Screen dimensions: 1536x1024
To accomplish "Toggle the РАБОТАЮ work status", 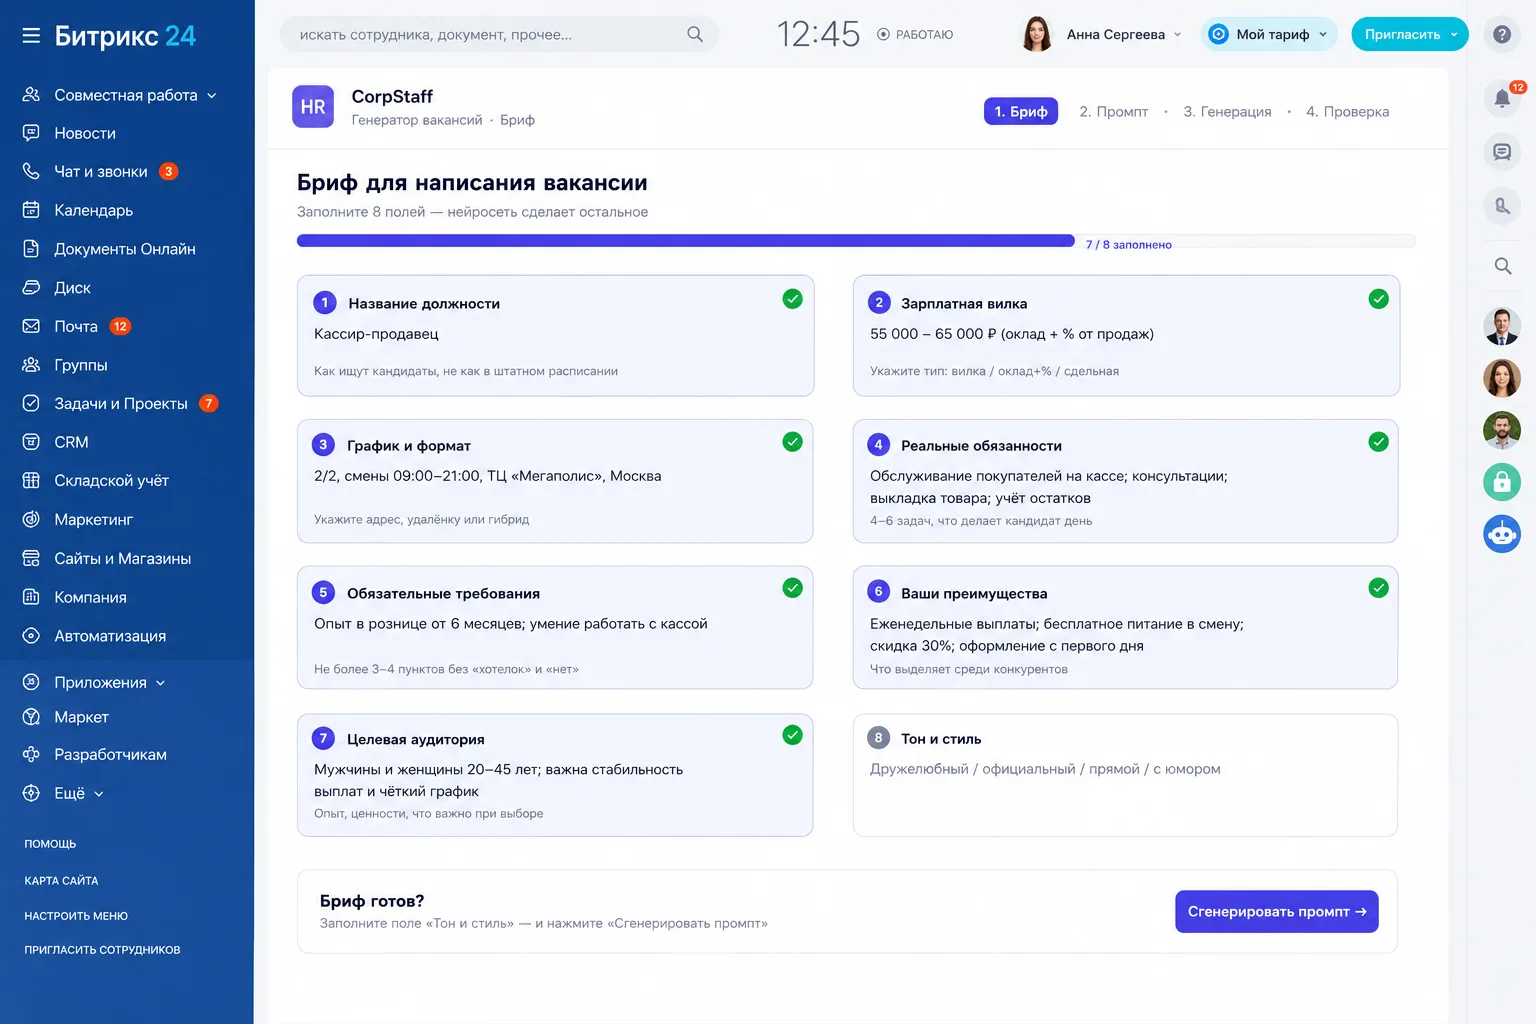I will 915,34.
